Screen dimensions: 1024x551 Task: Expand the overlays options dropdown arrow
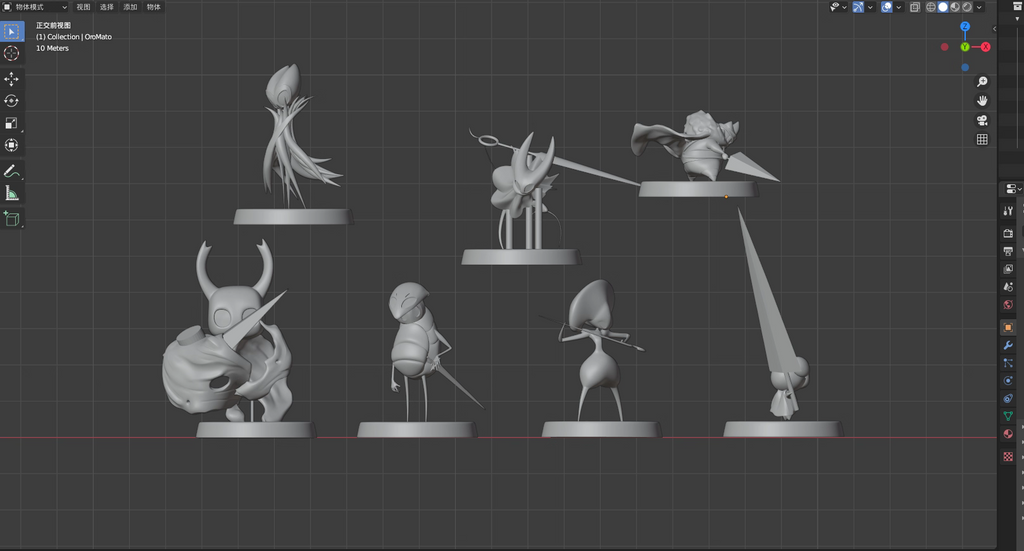click(x=900, y=7)
